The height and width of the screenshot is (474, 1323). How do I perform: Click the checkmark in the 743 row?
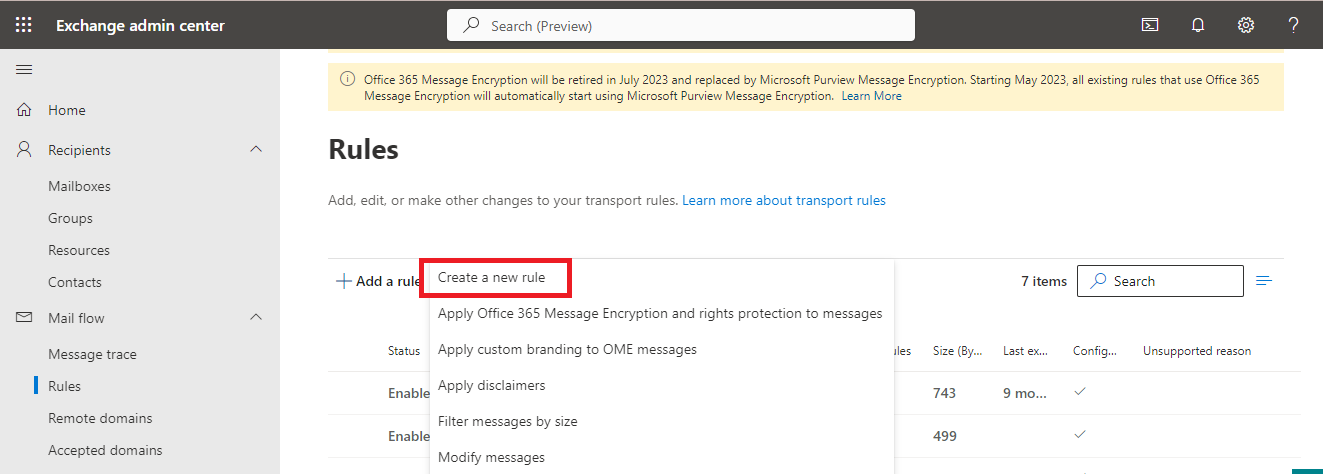point(1079,392)
